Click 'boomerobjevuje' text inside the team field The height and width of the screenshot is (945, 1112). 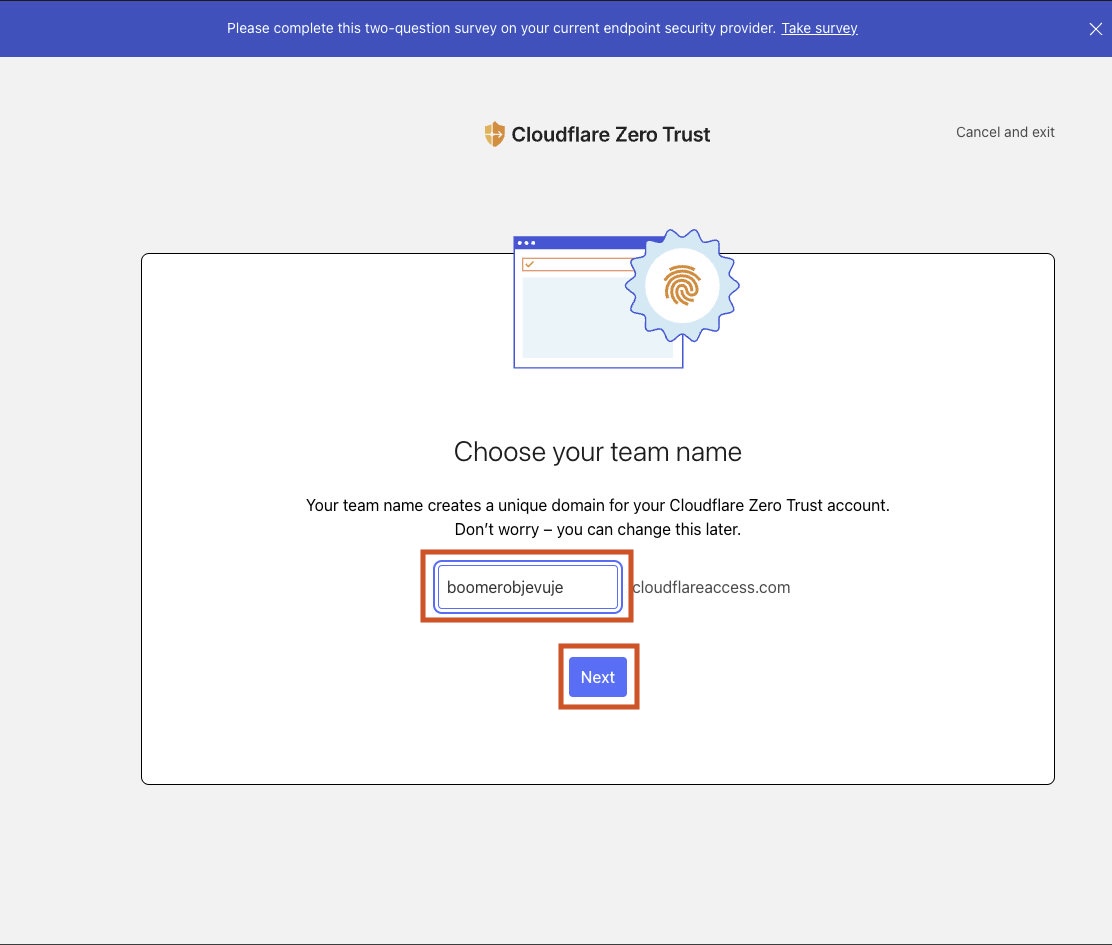pos(505,588)
